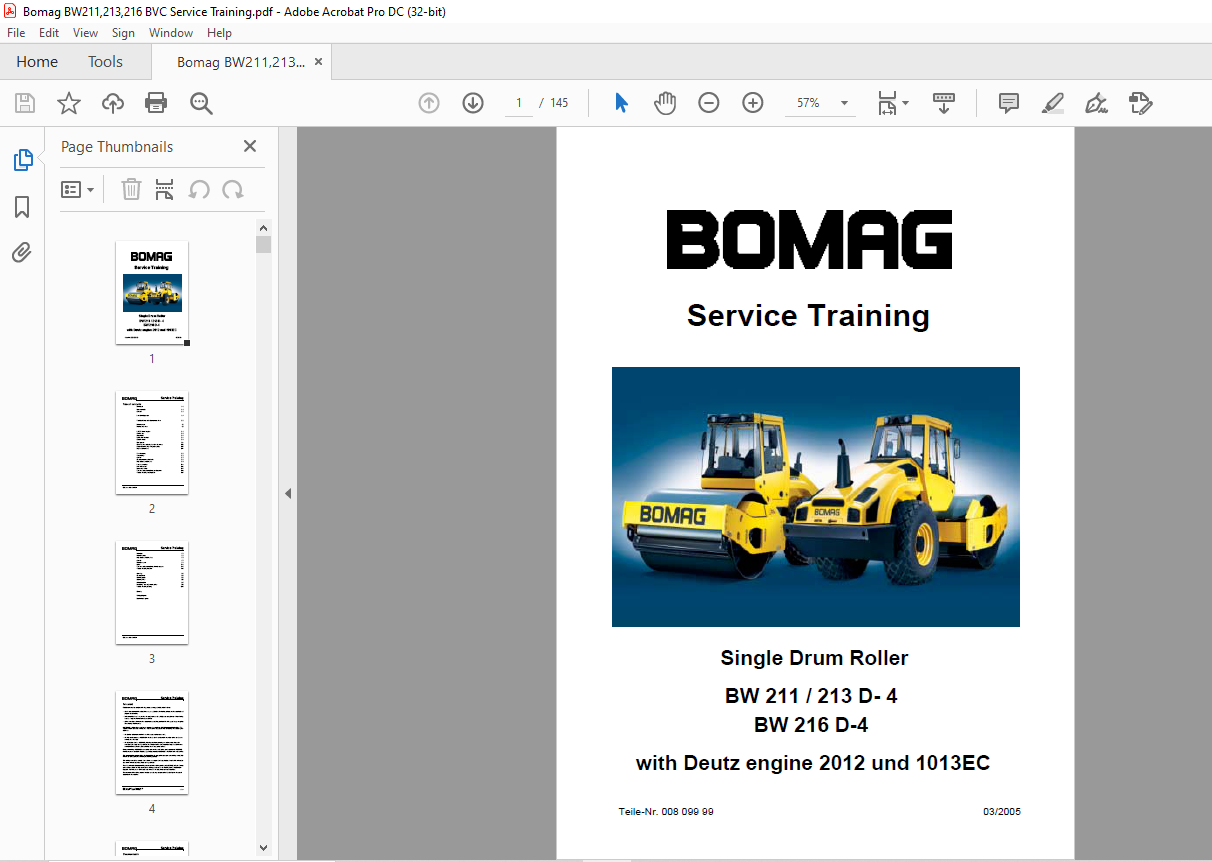Select page 4 thumbnail
Viewport: 1212px width, 862px height.
point(152,742)
